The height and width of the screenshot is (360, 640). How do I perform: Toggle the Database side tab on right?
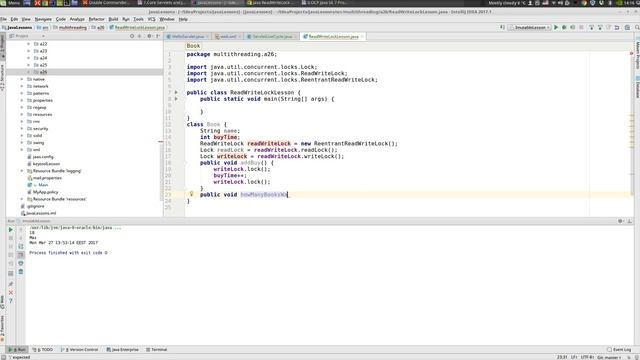pyautogui.click(x=637, y=87)
